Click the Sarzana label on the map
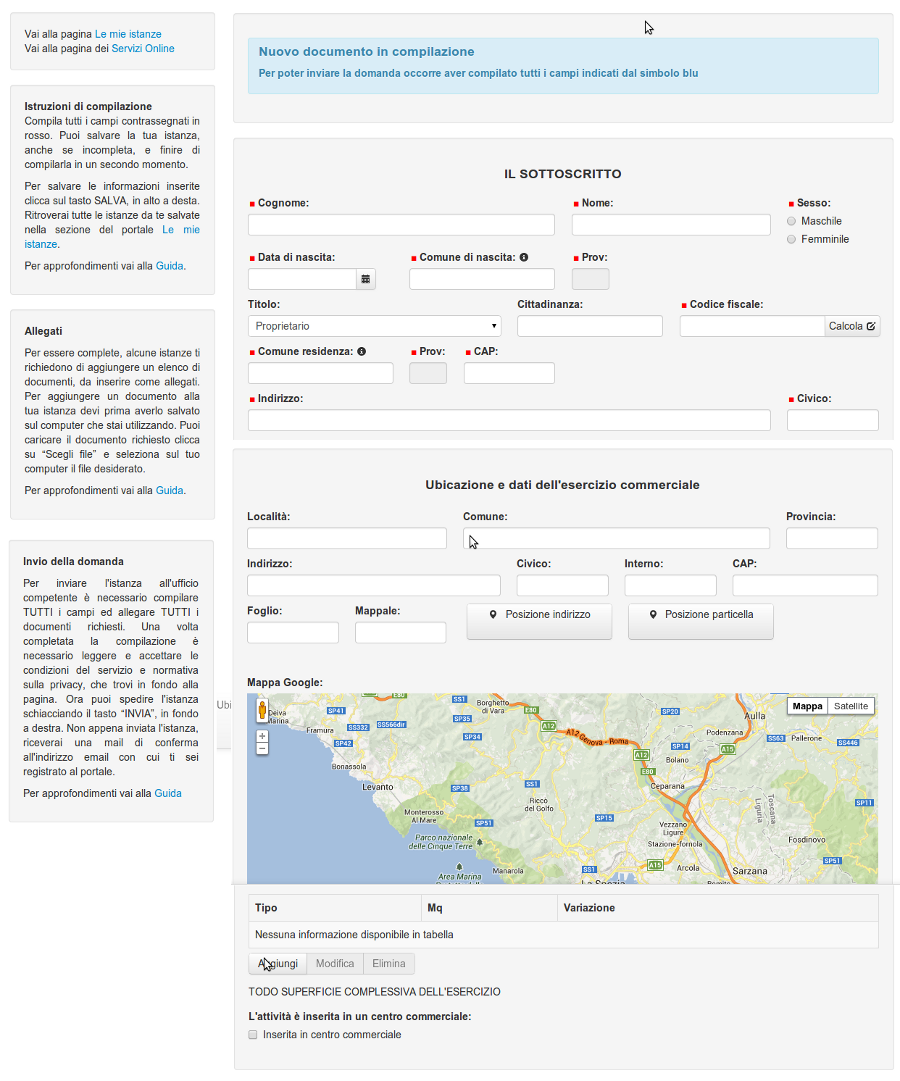This screenshot has height=1081, width=900. tap(750, 871)
